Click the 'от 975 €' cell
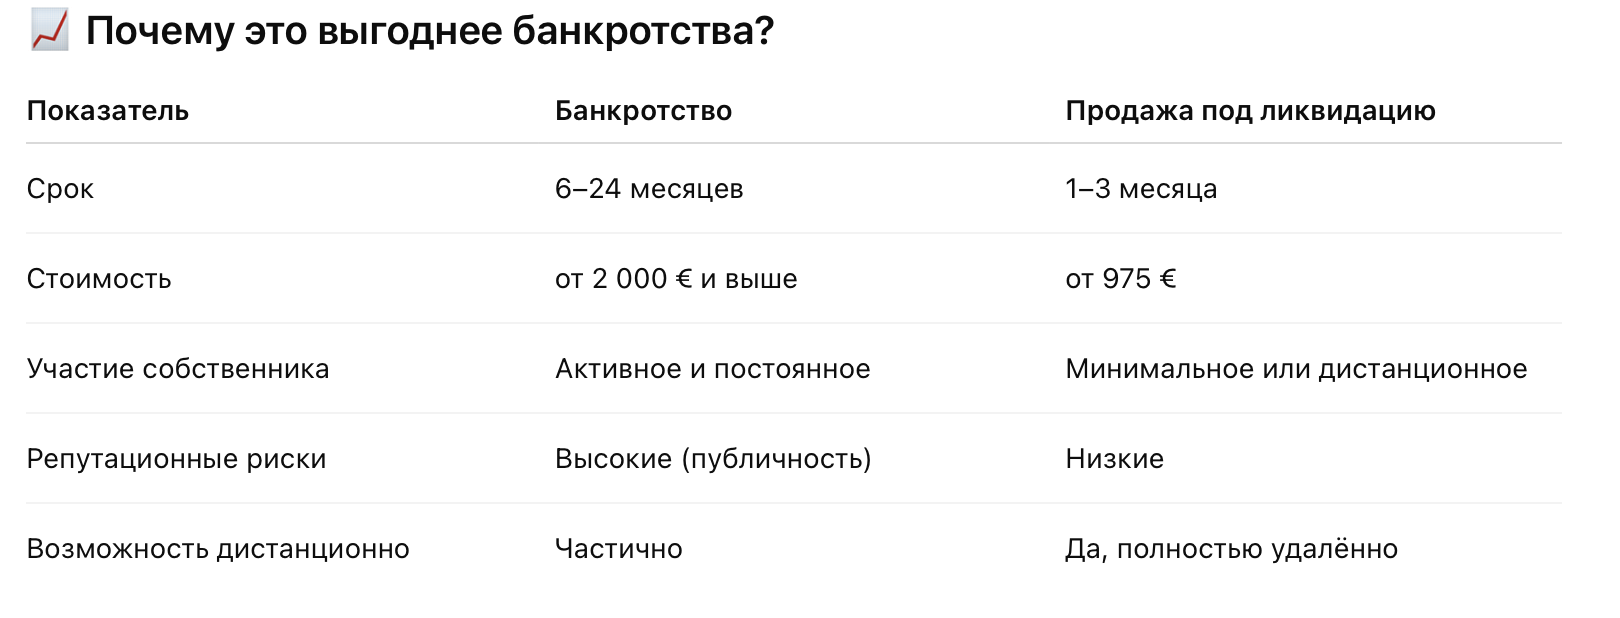 [1121, 279]
